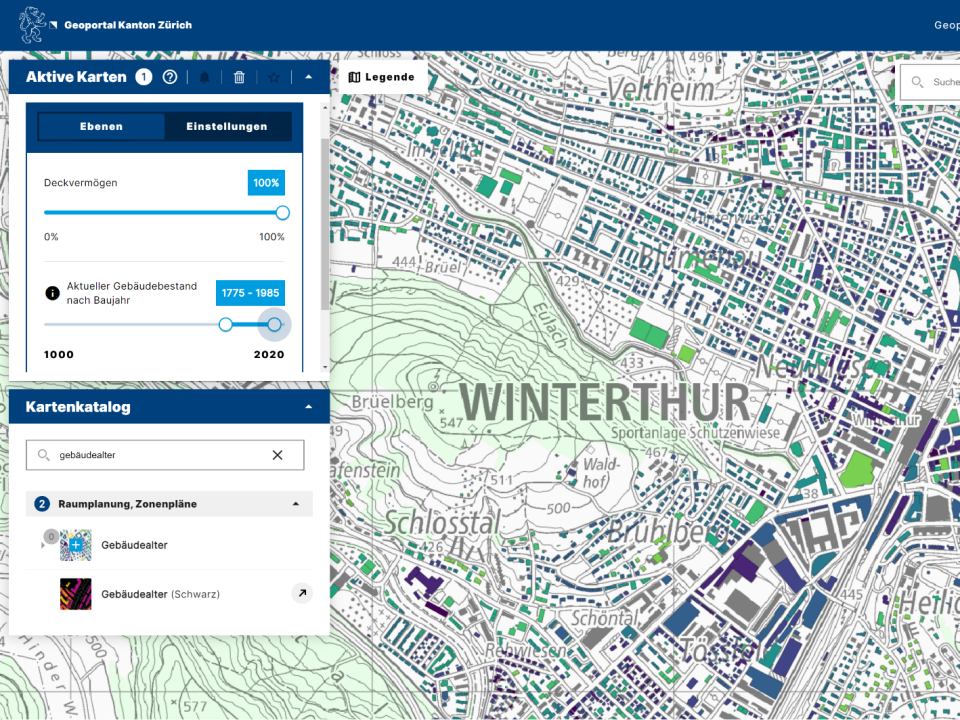Screen dimensions: 960x720
Task: Open Gebäudealter (Schwarz) arrow icon
Action: [x=301, y=594]
